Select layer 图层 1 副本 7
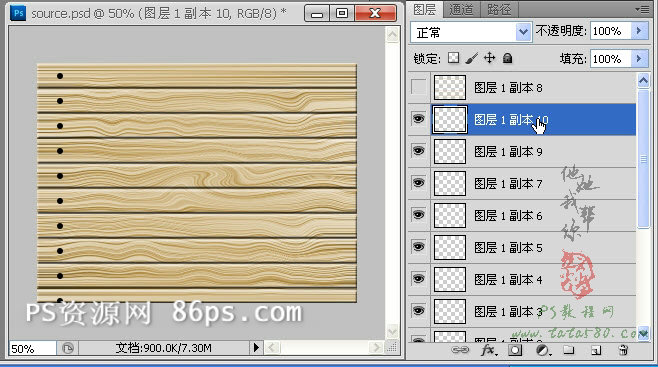 pos(533,183)
